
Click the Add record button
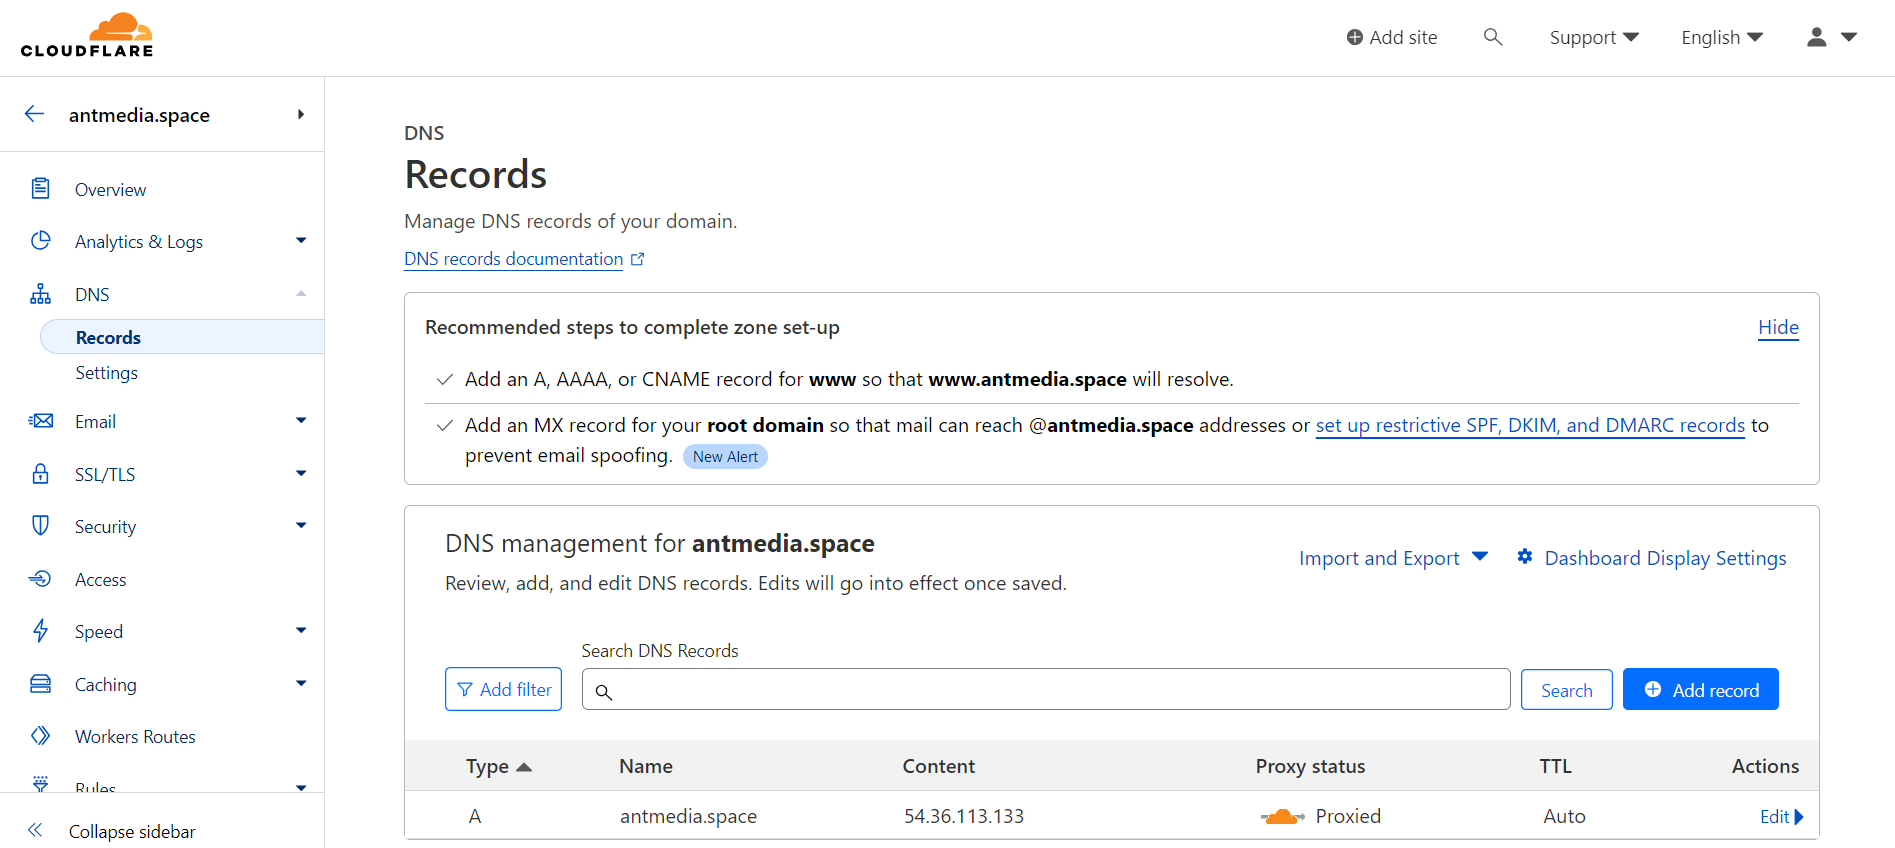[x=1701, y=689]
